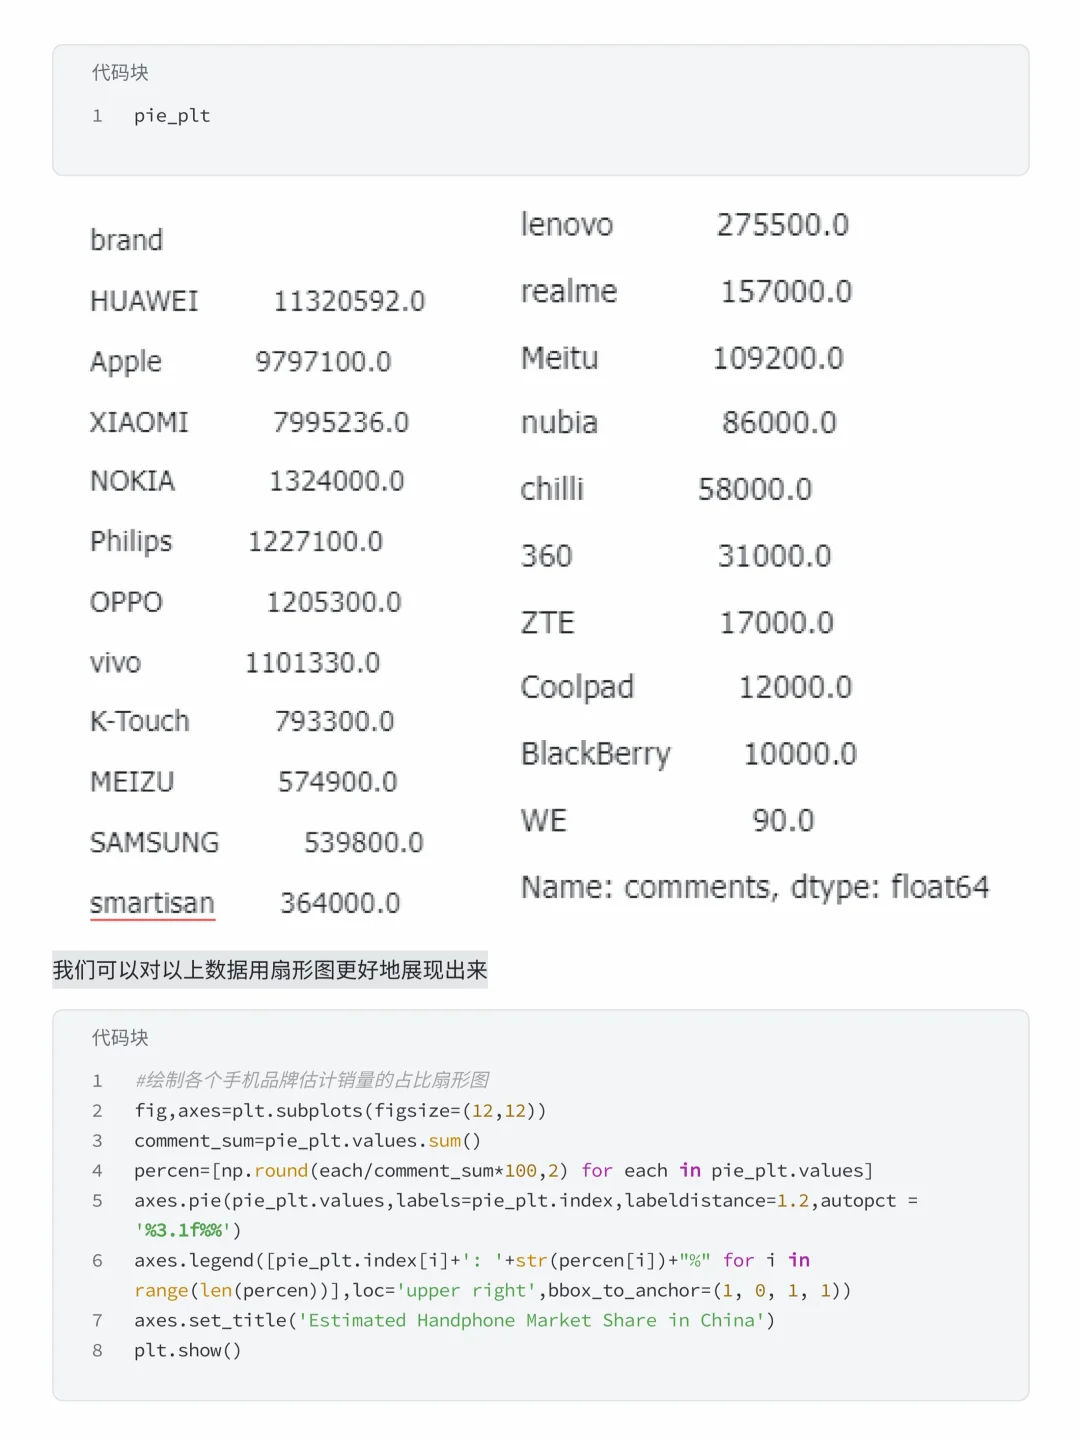Click the second 代码块 header label
Viewport: 1080px width, 1440px height.
120,1038
